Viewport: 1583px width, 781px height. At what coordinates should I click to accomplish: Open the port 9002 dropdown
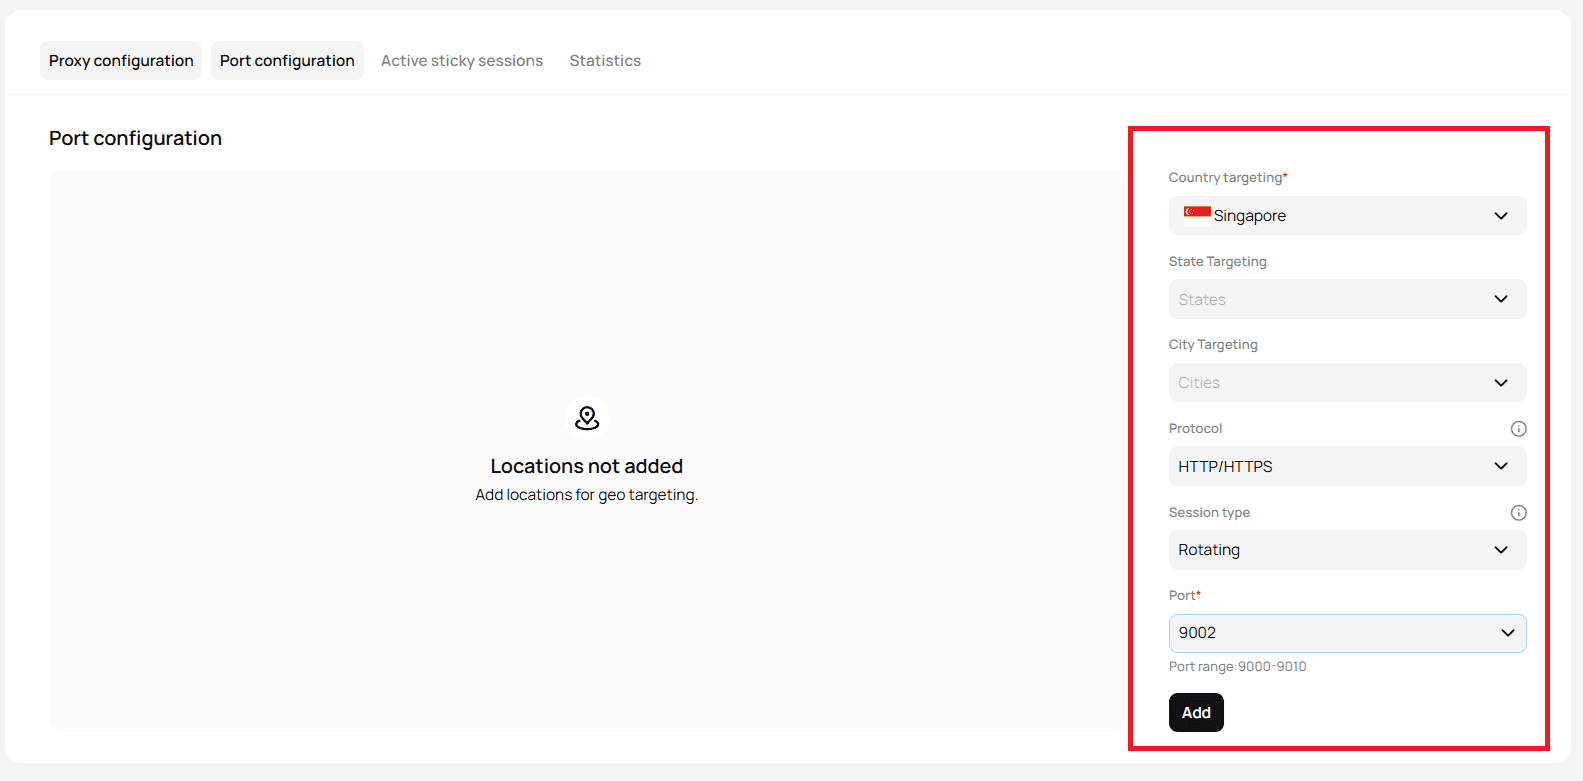(1347, 633)
